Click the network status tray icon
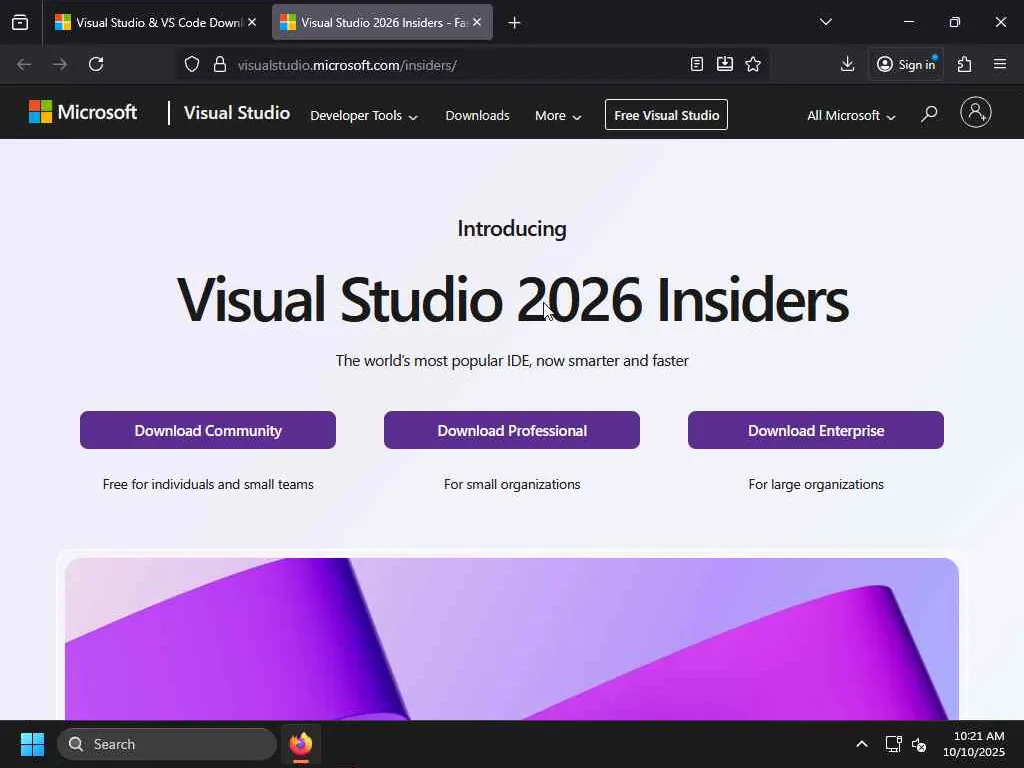 tap(893, 744)
